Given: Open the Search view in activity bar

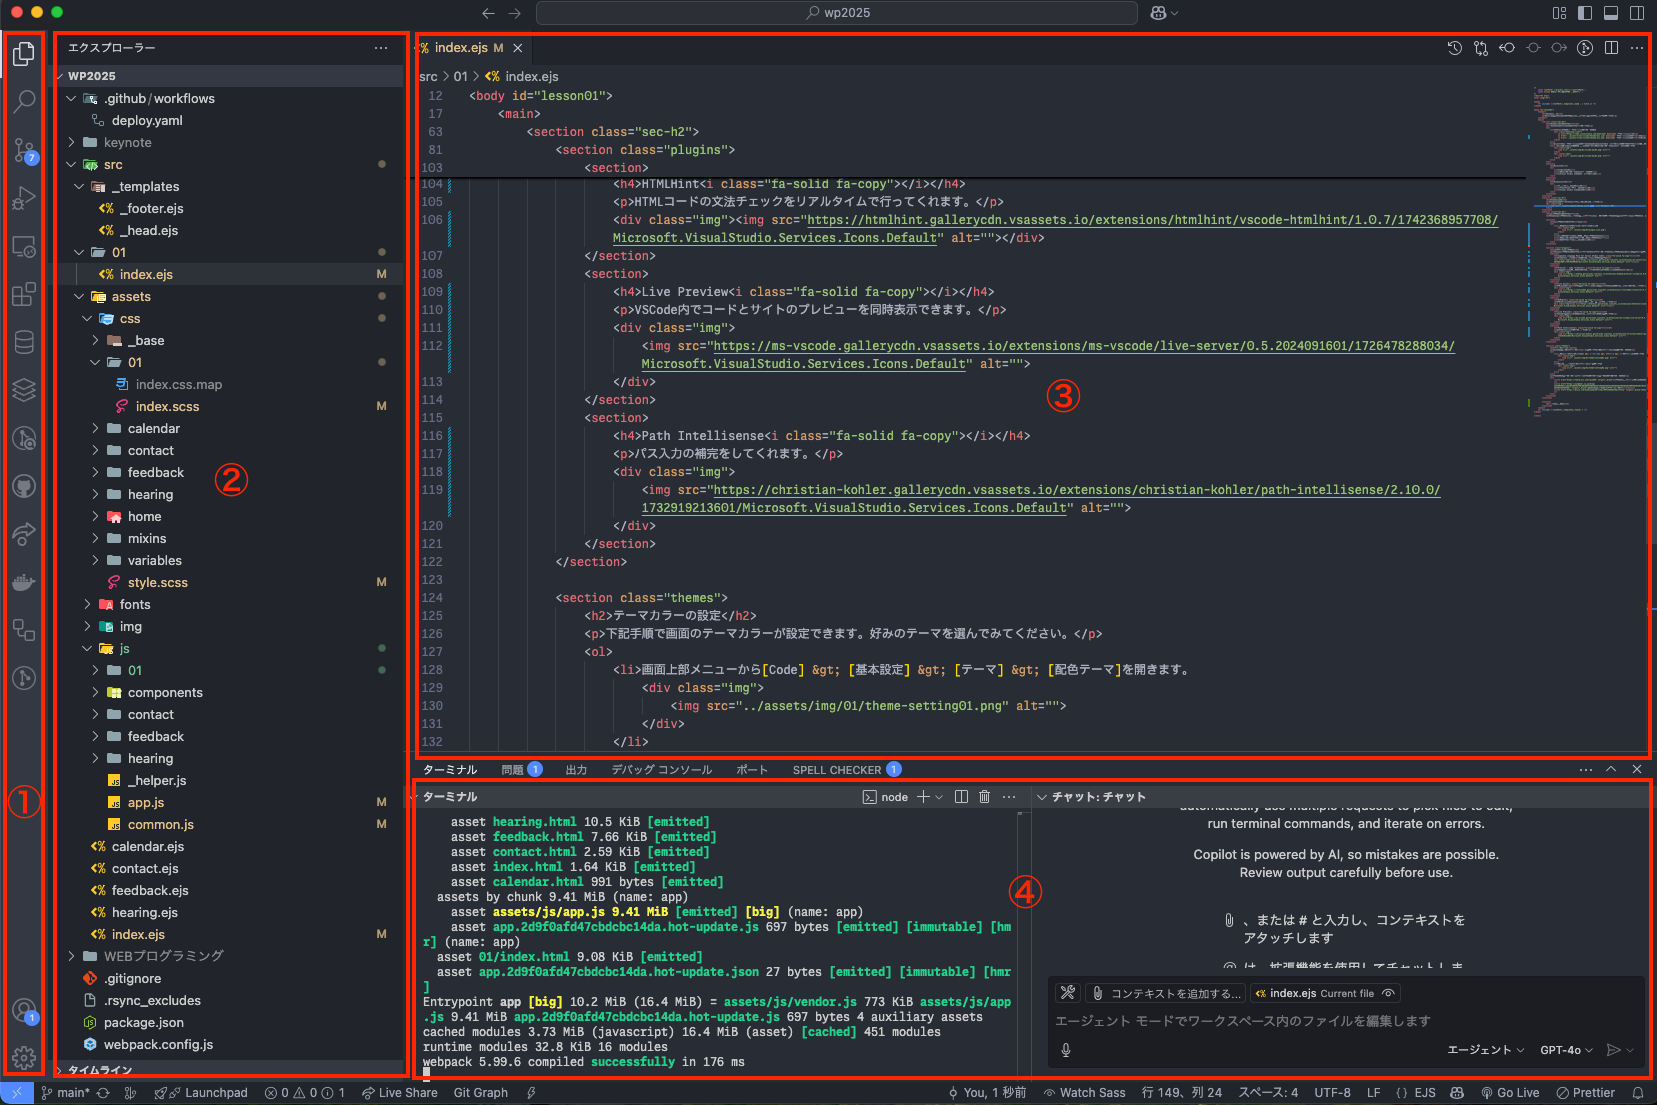Looking at the screenshot, I should click(x=24, y=101).
